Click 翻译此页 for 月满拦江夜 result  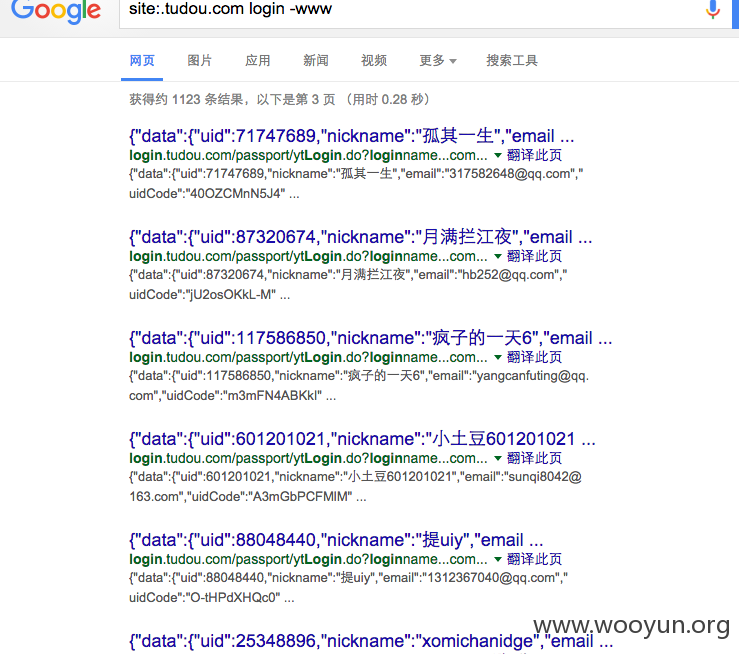534,256
